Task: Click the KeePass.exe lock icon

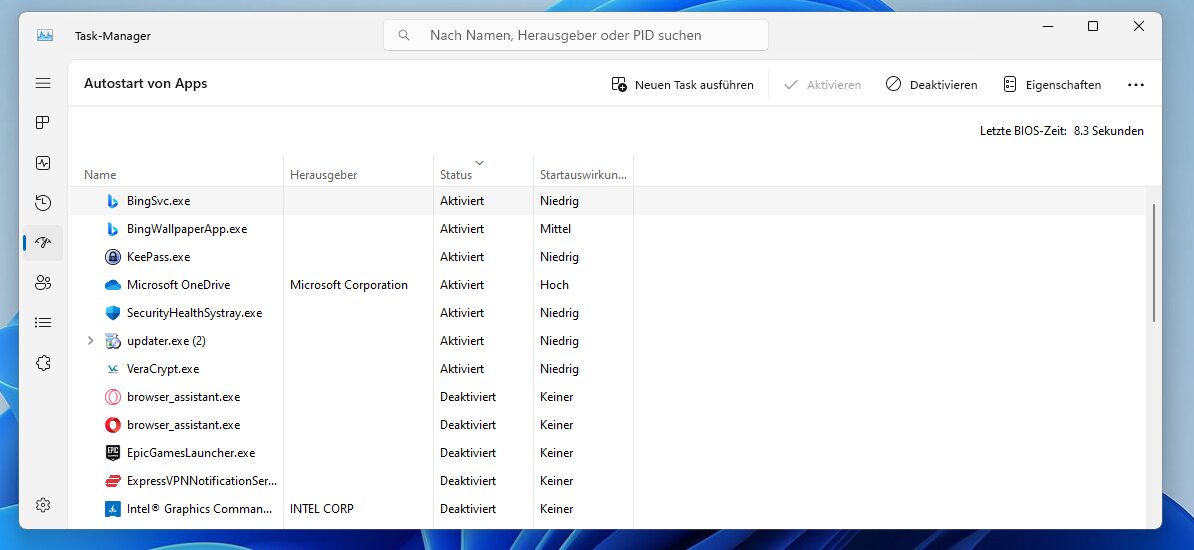Action: [112, 257]
